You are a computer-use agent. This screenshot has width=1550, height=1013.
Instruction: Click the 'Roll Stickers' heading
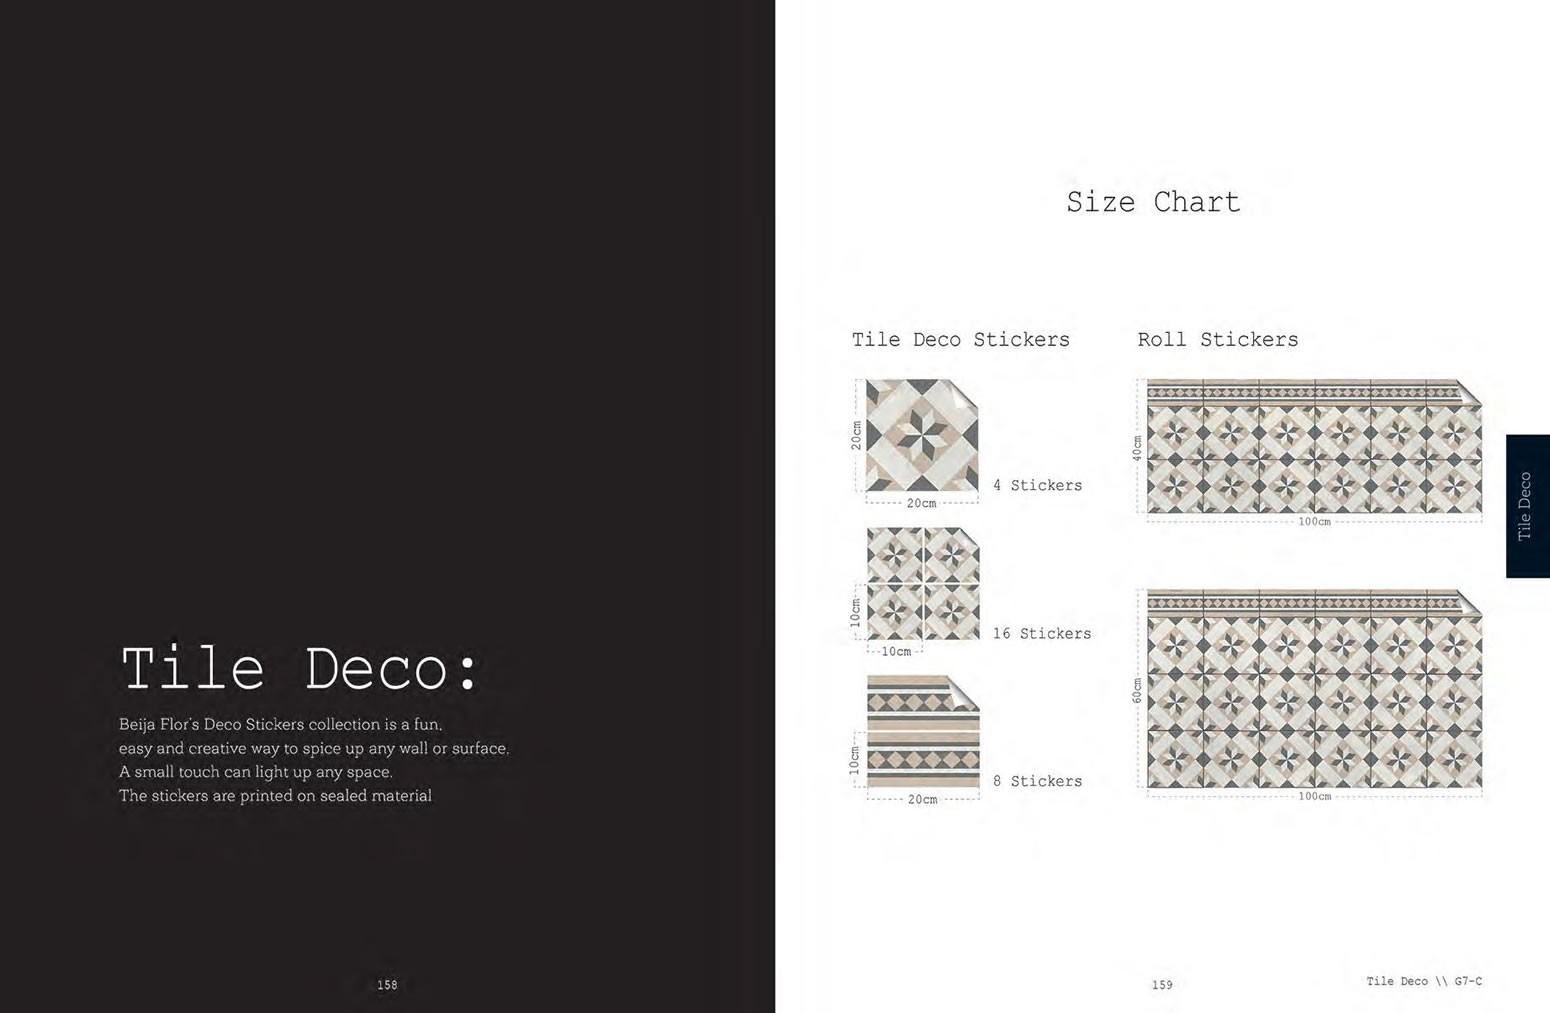(x=1217, y=340)
